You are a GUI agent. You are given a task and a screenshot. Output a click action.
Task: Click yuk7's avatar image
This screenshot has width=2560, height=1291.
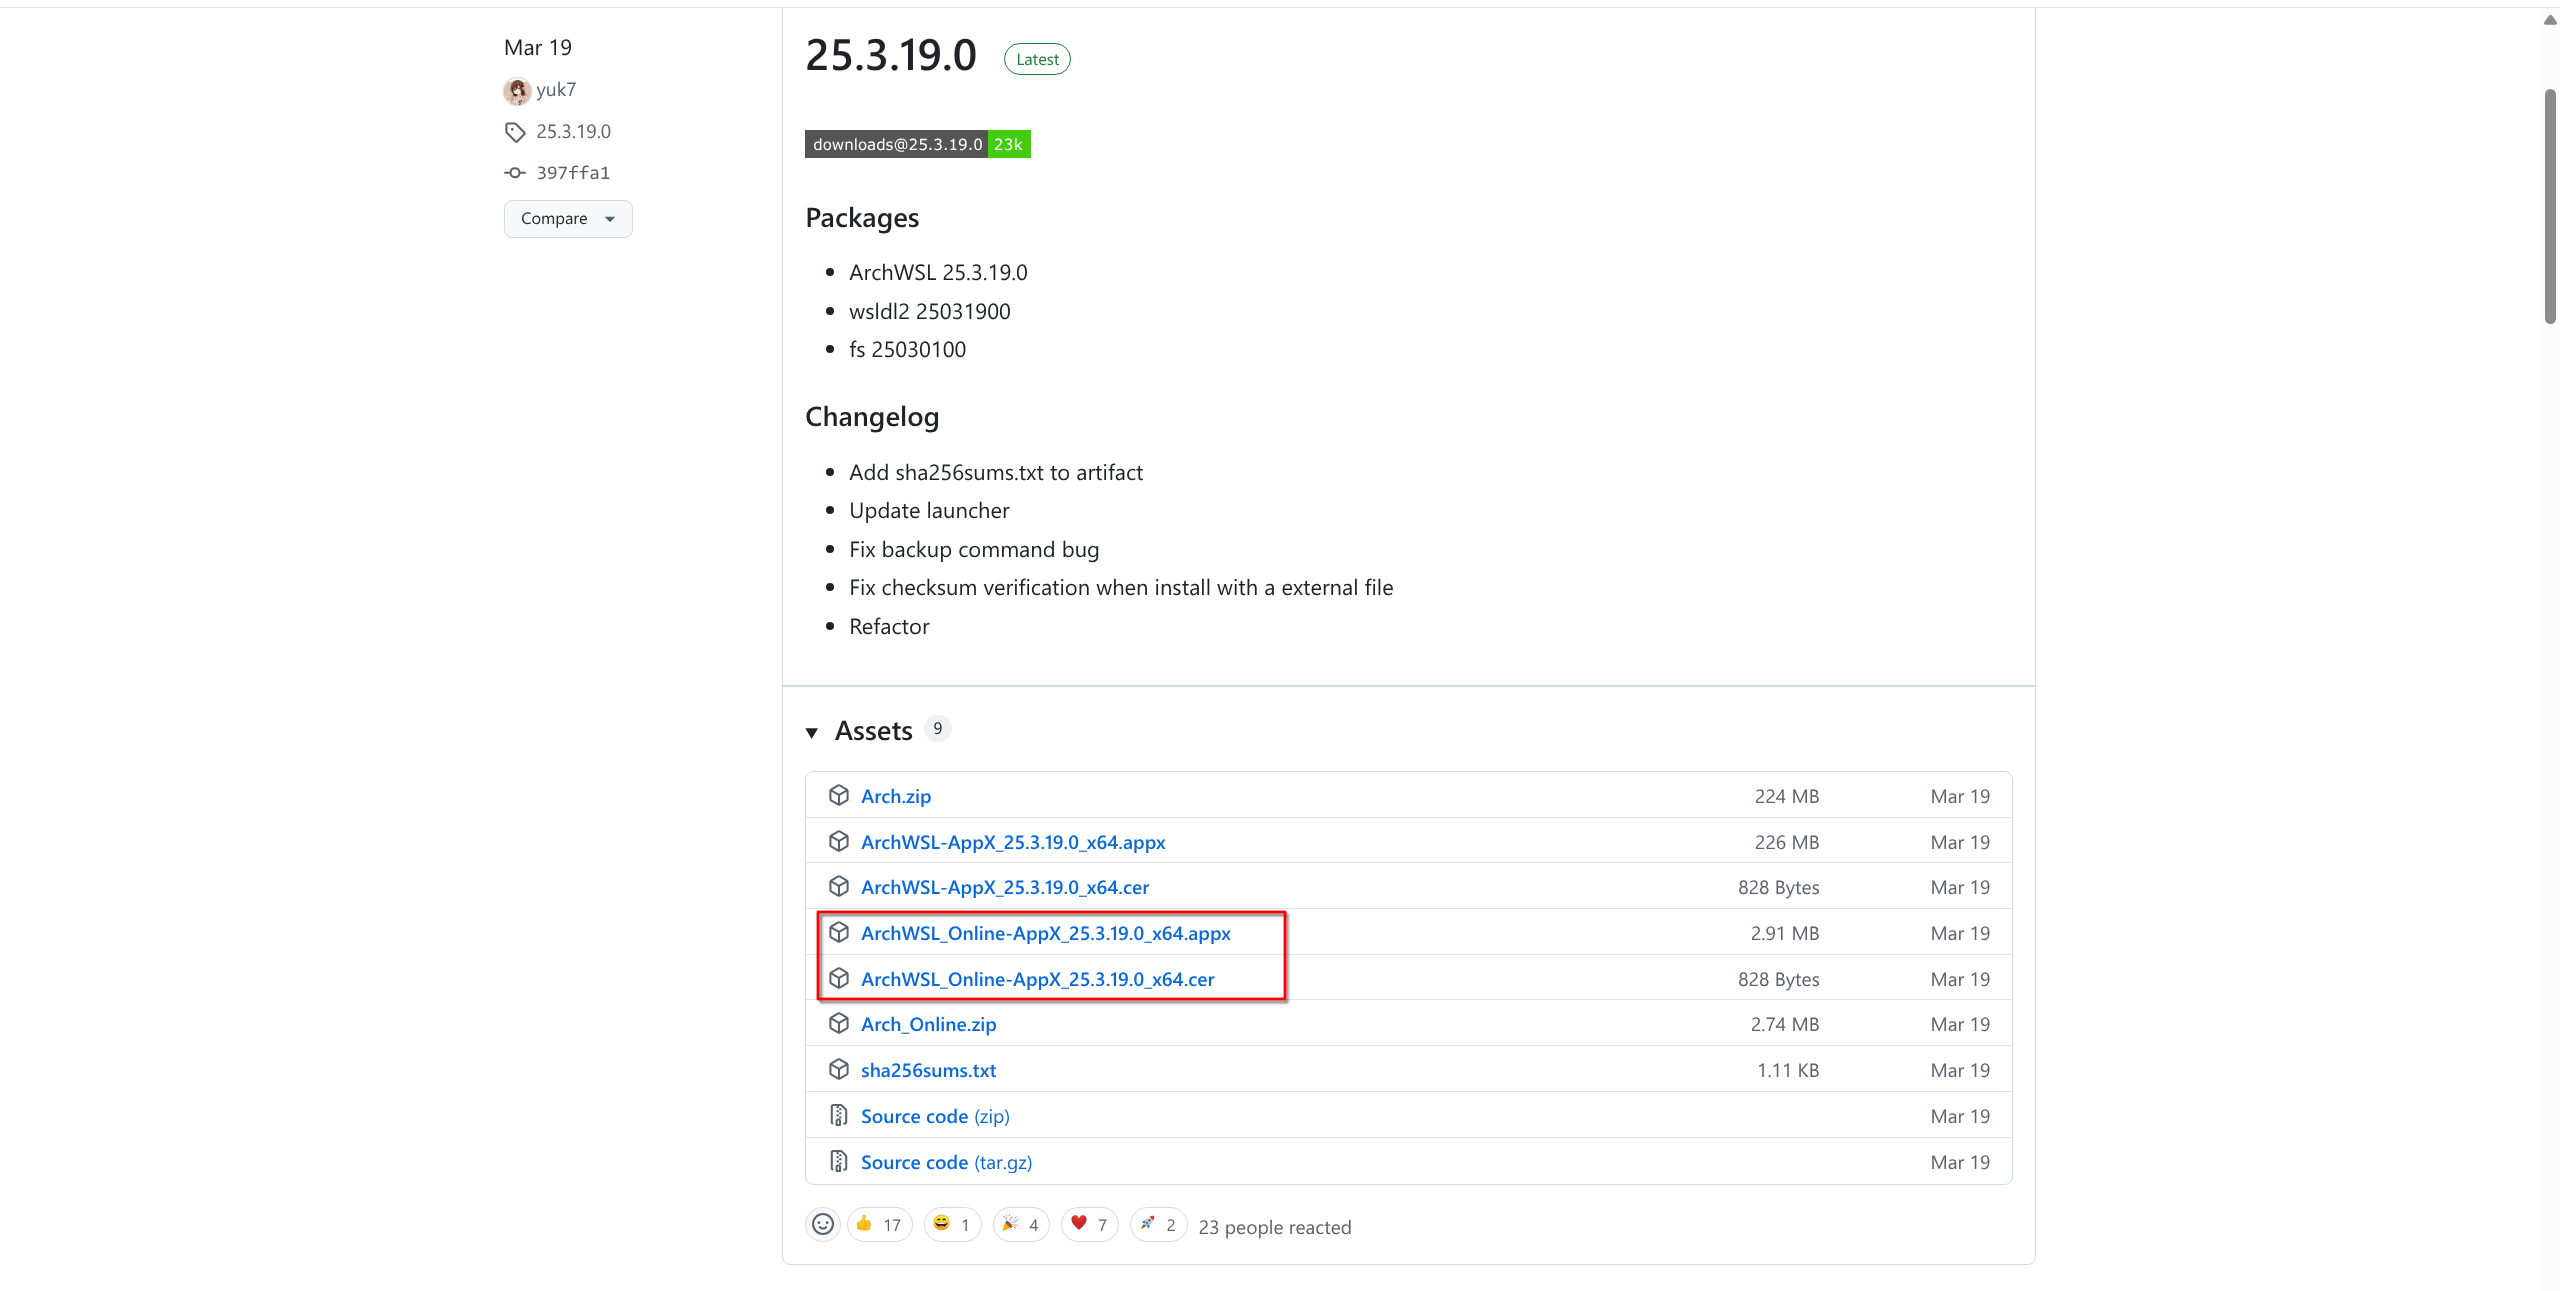[516, 91]
